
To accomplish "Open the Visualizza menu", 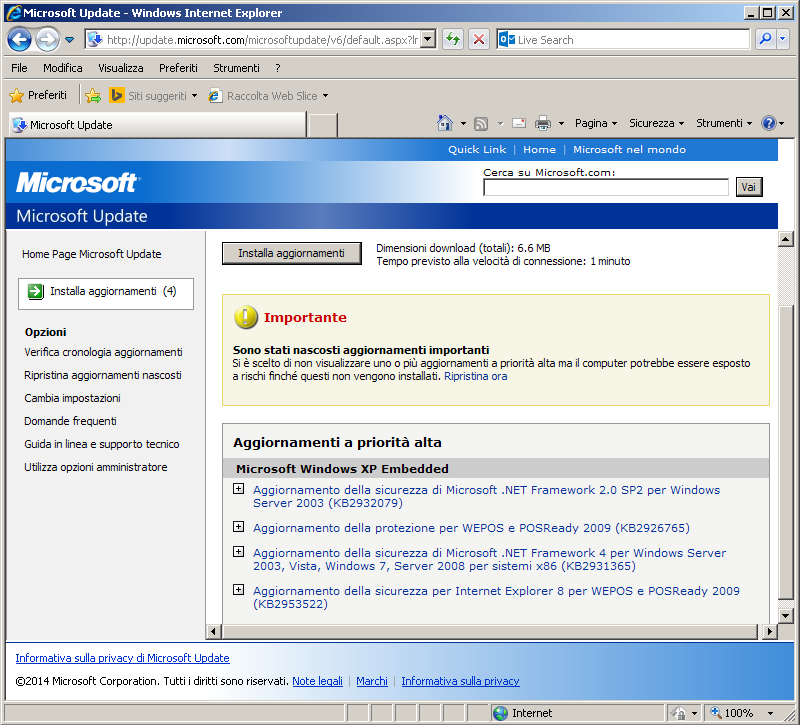I will pos(120,68).
